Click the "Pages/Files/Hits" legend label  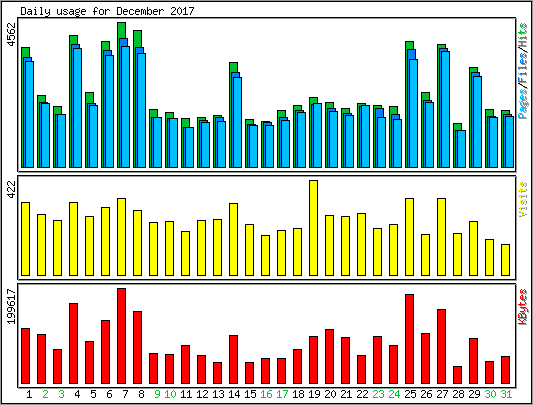click(x=523, y=71)
